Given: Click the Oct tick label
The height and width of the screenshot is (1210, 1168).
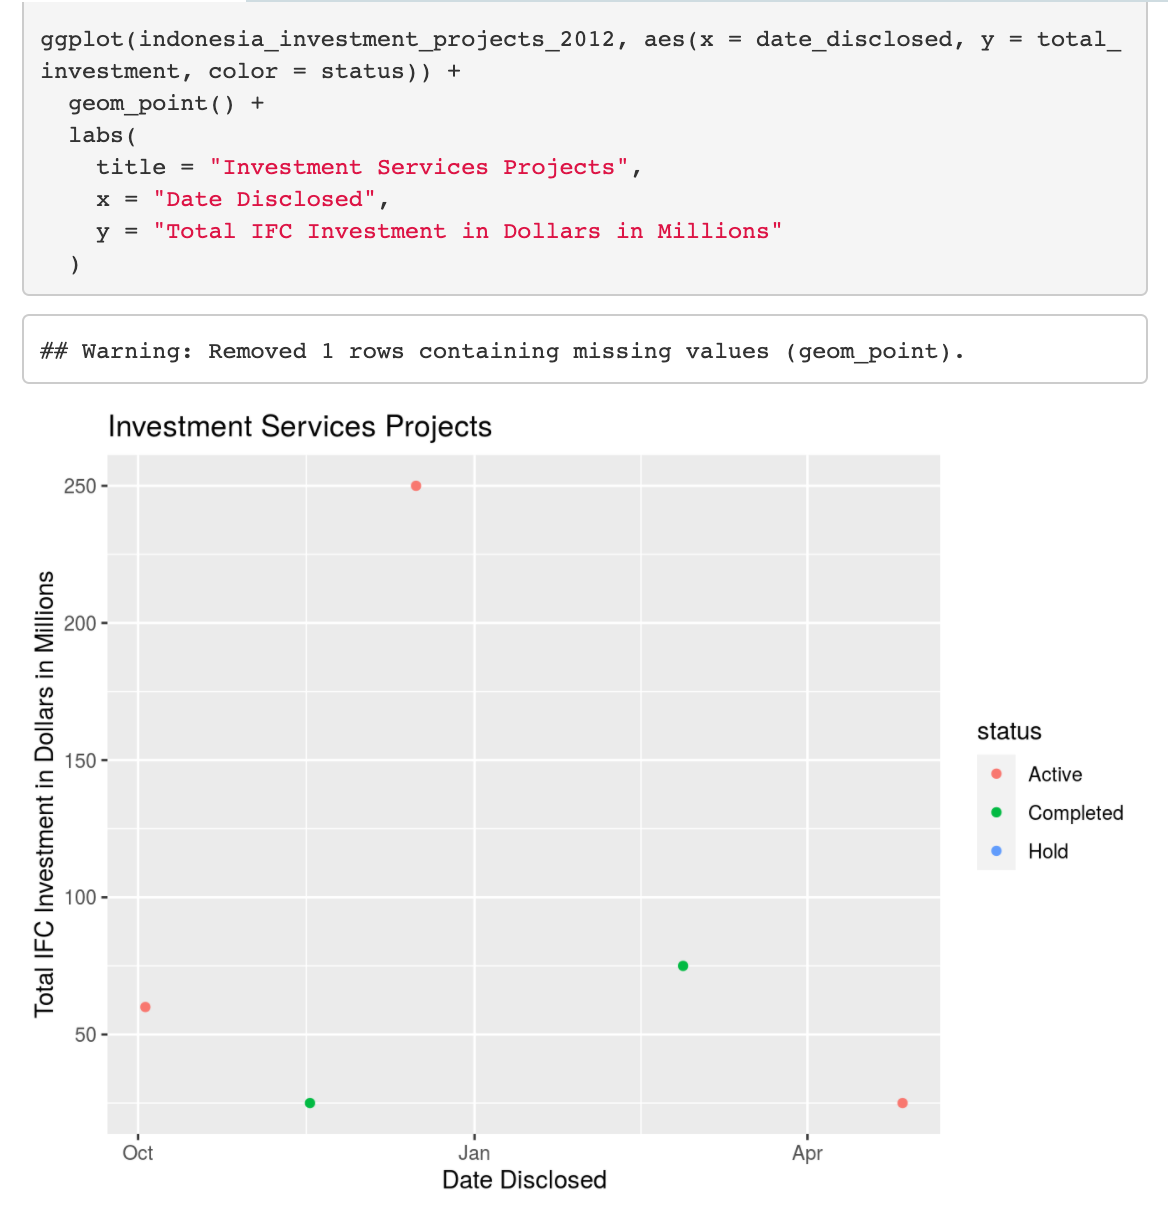Looking at the screenshot, I should [x=138, y=1153].
